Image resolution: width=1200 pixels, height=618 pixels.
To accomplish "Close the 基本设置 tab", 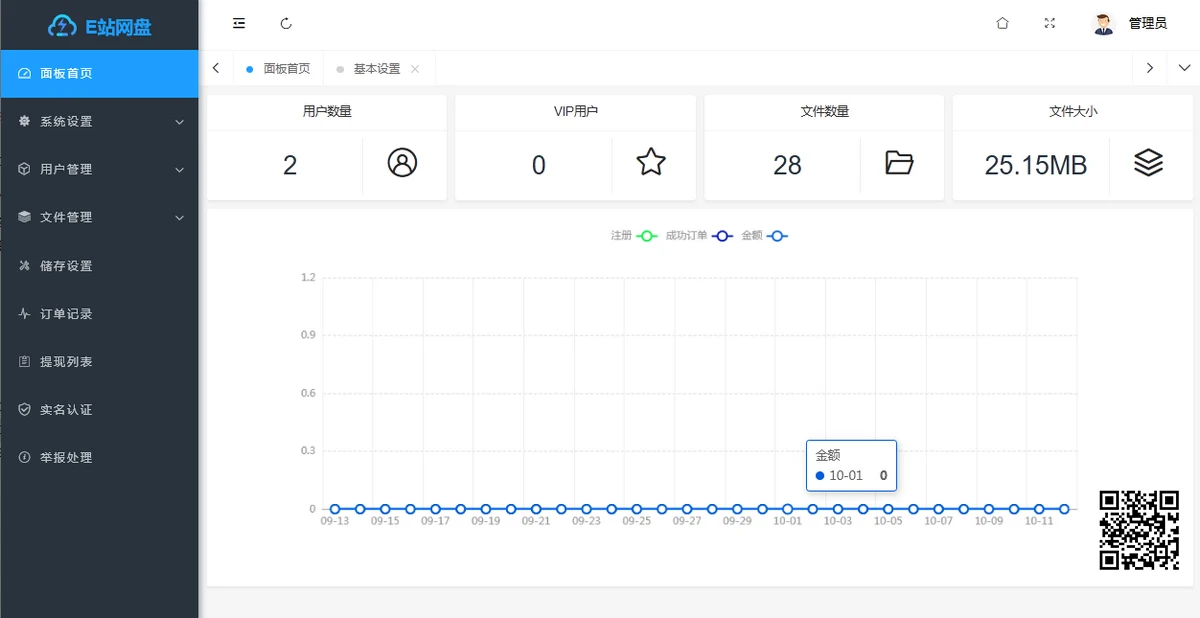I will [x=415, y=69].
